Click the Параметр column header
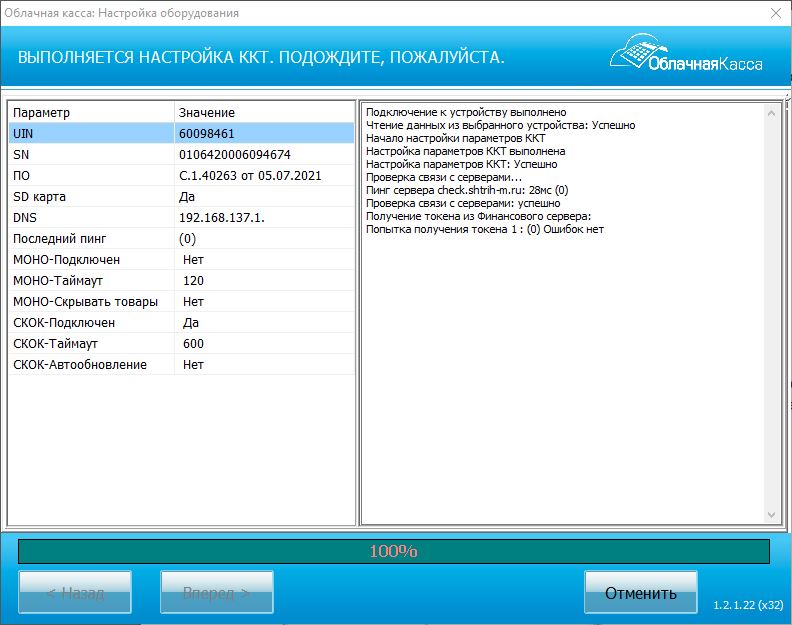The height and width of the screenshot is (625, 792). click(x=90, y=112)
